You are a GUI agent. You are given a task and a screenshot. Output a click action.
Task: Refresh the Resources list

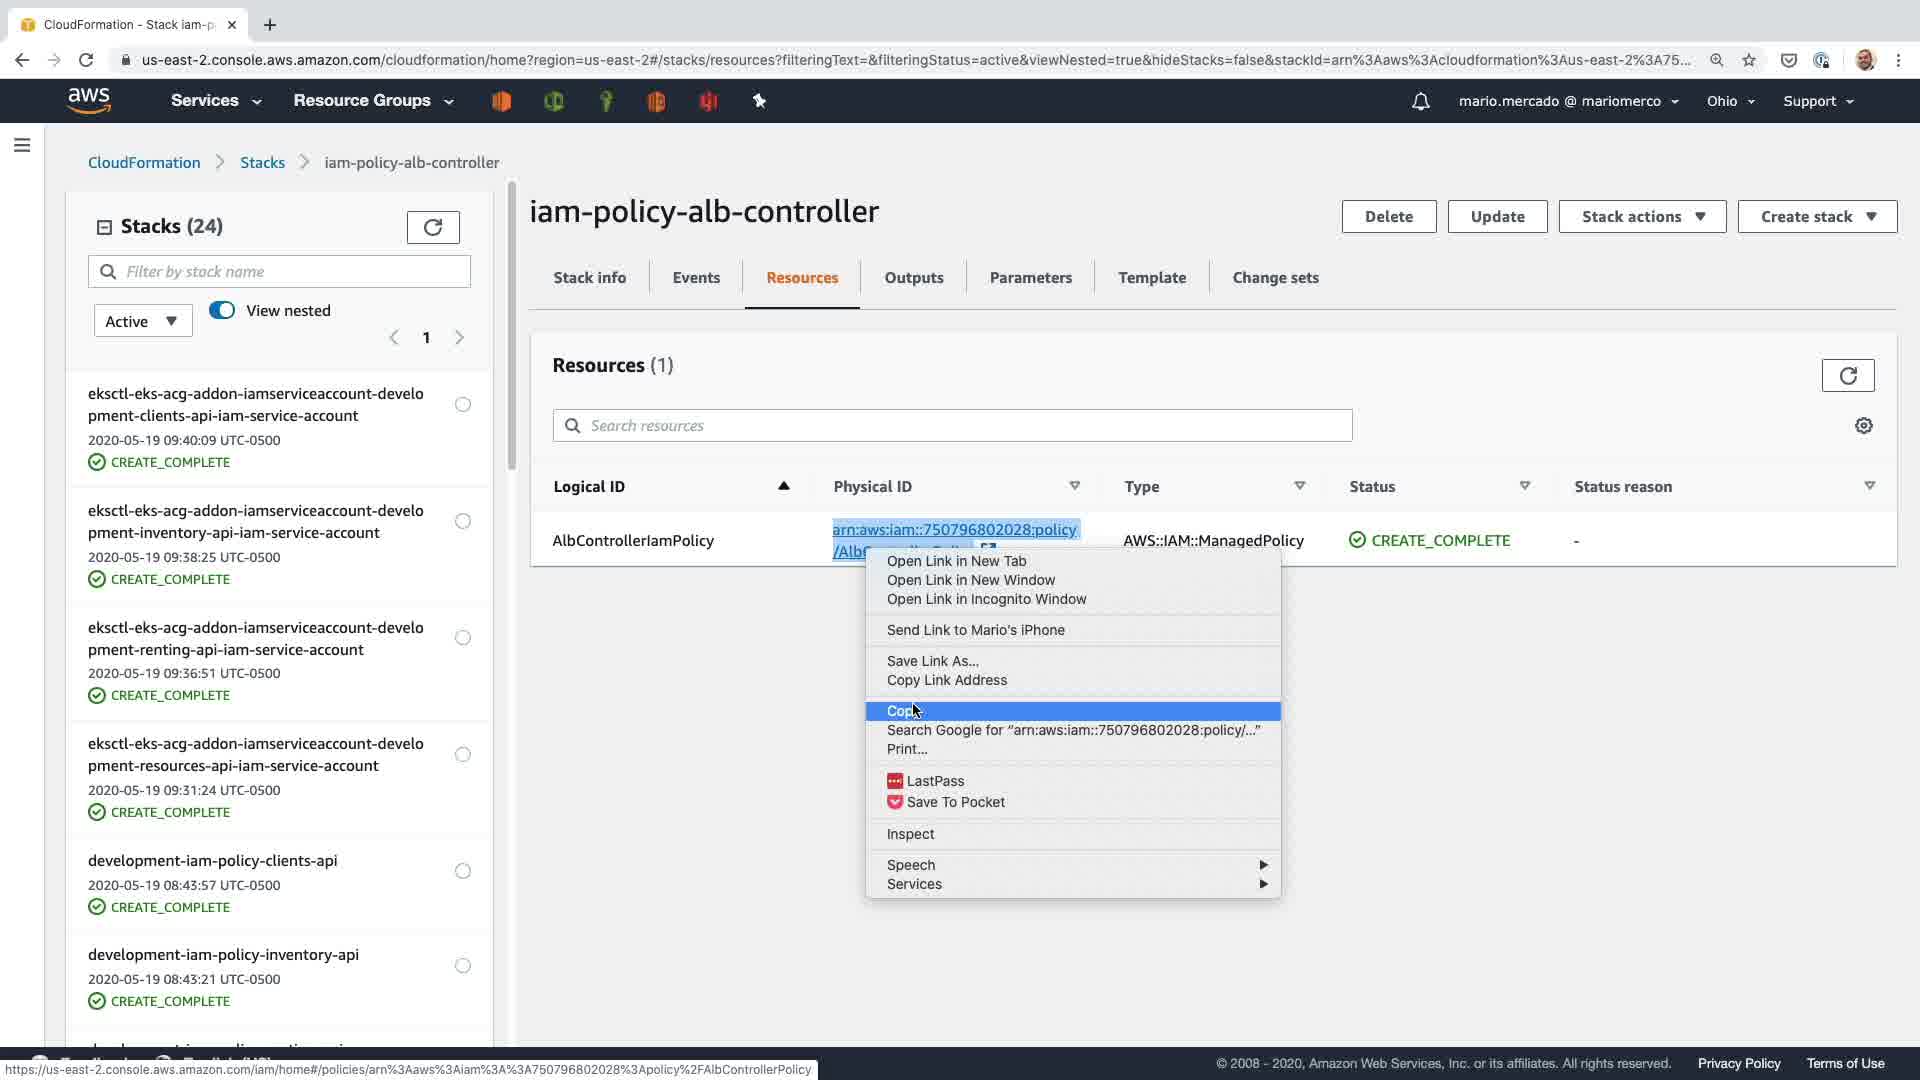[x=1847, y=376]
